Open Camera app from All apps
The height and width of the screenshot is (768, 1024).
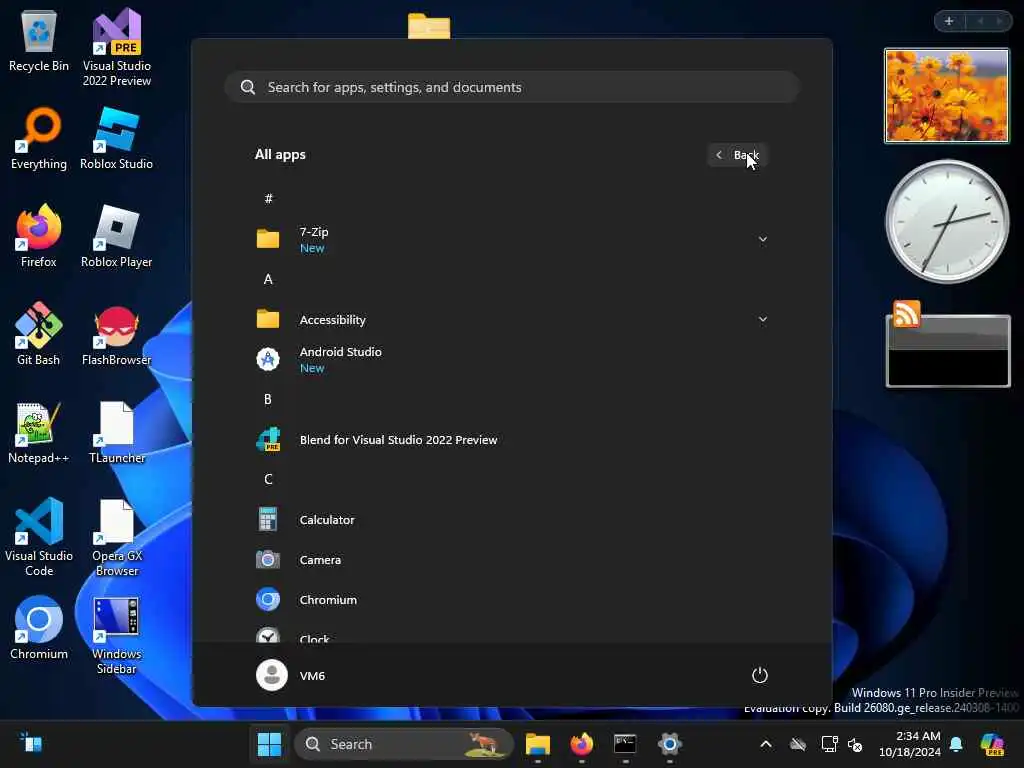coord(513,560)
